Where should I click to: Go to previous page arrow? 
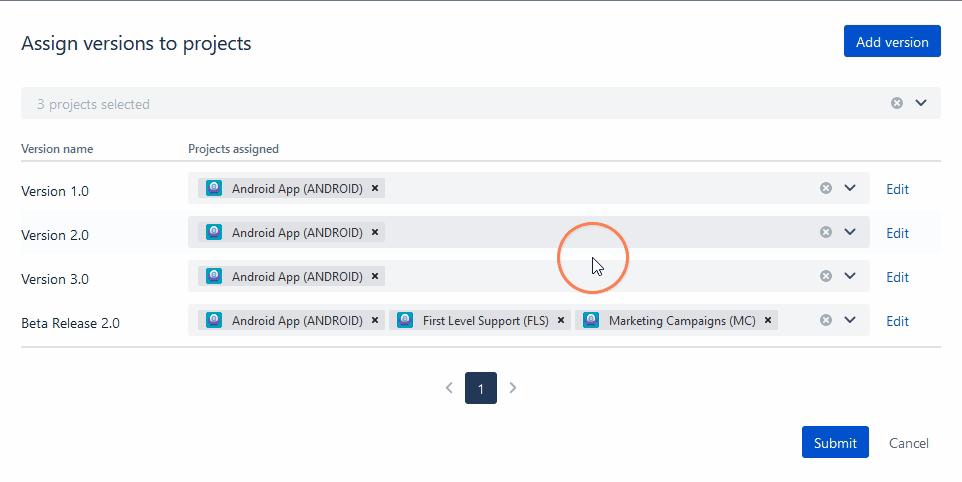pyautogui.click(x=449, y=388)
